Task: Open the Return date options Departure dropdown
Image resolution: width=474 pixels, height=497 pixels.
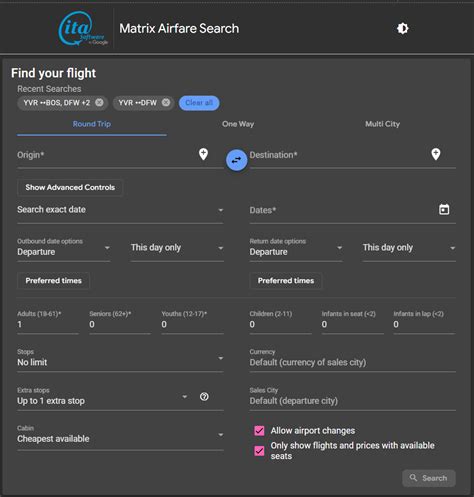Action: coord(296,248)
